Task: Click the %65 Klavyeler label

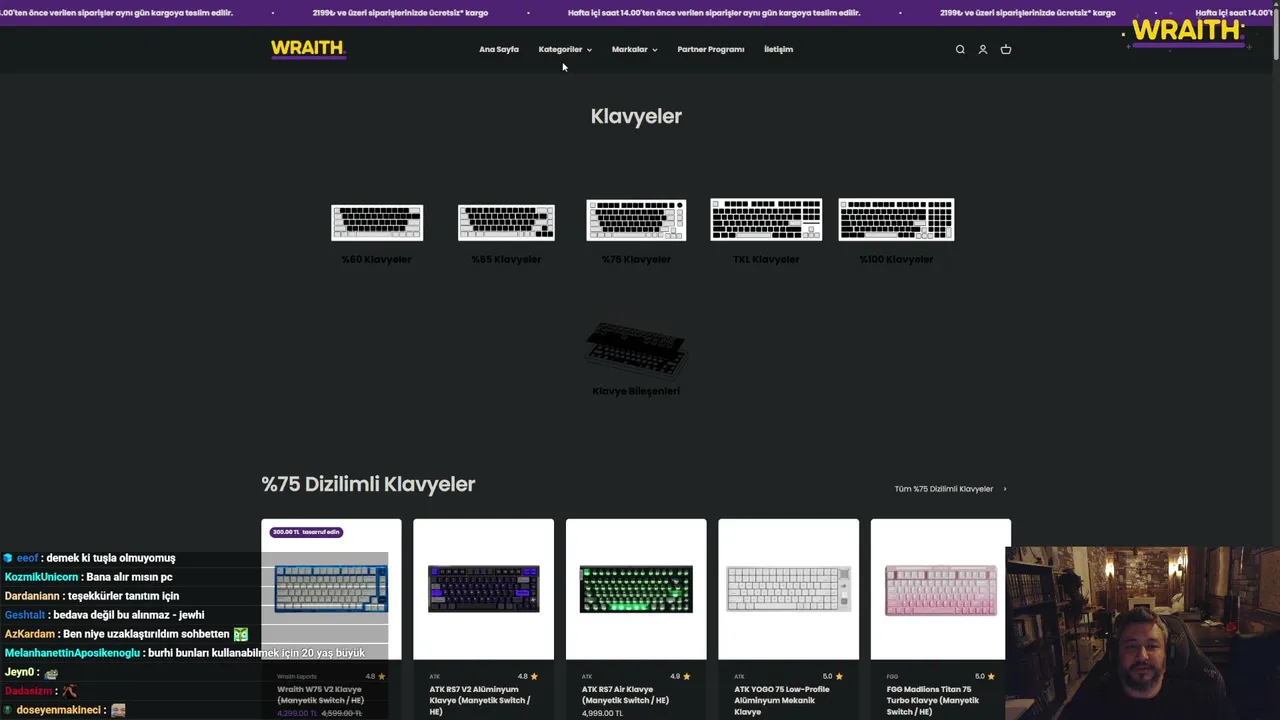Action: 506,259
